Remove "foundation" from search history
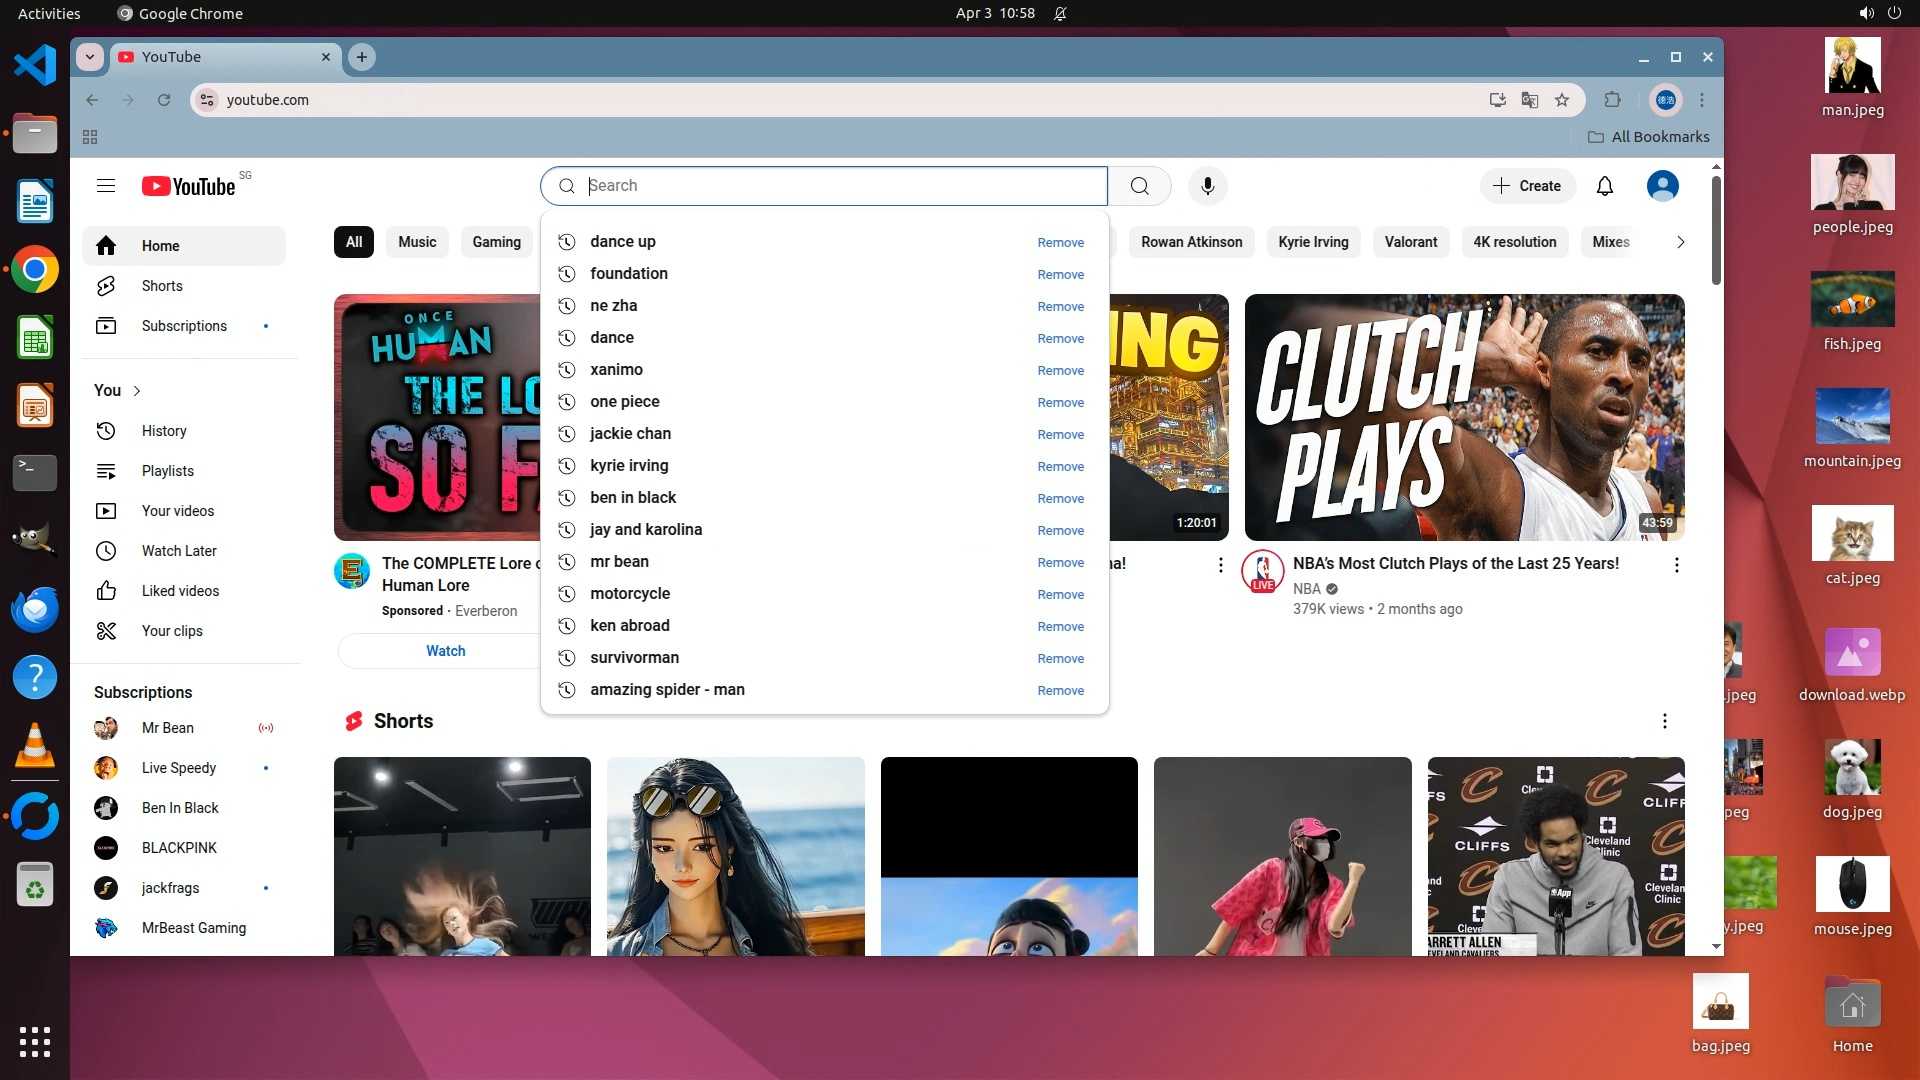The height and width of the screenshot is (1080, 1920). [1060, 275]
